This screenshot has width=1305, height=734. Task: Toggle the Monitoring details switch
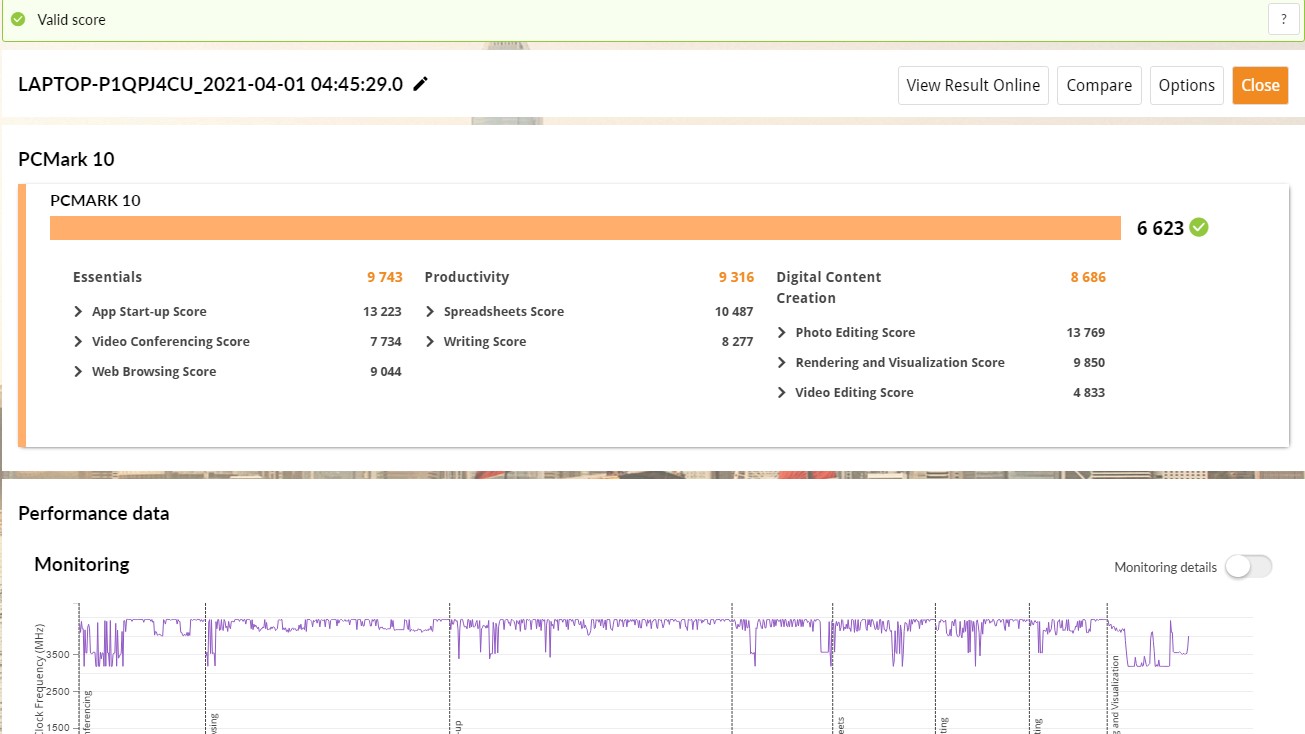(1248, 567)
